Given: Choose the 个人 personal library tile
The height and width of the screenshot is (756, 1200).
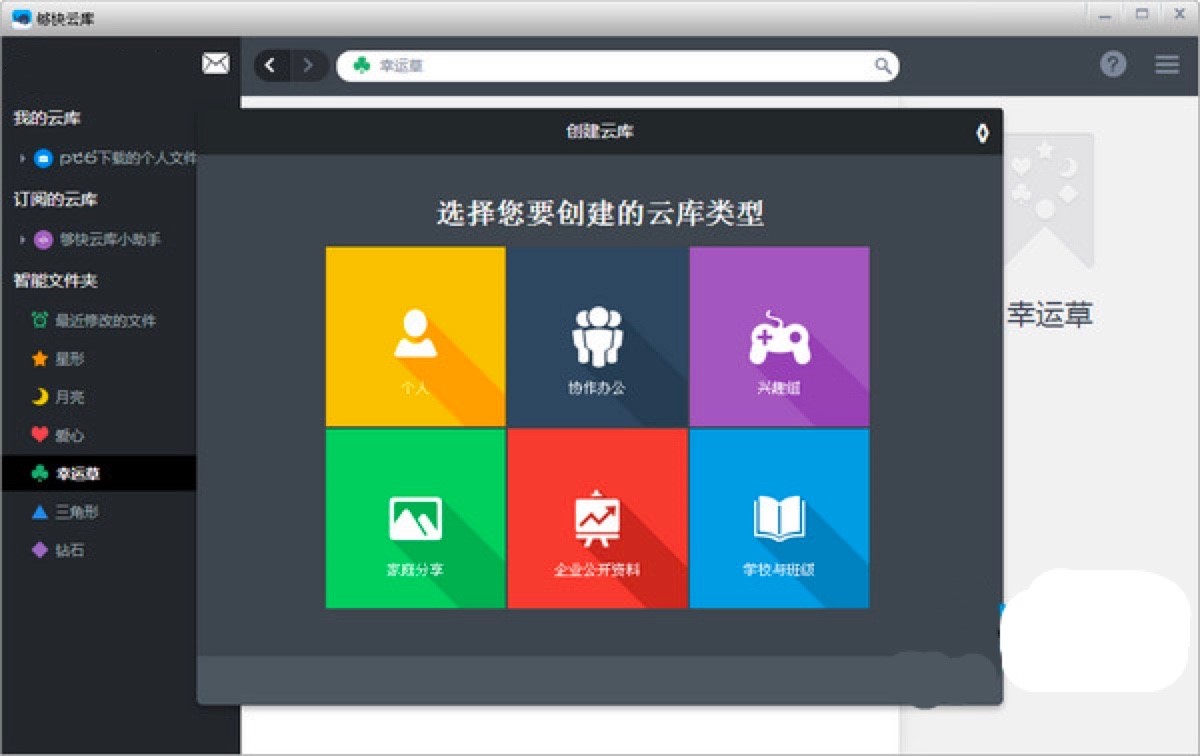Looking at the screenshot, I should click(415, 336).
